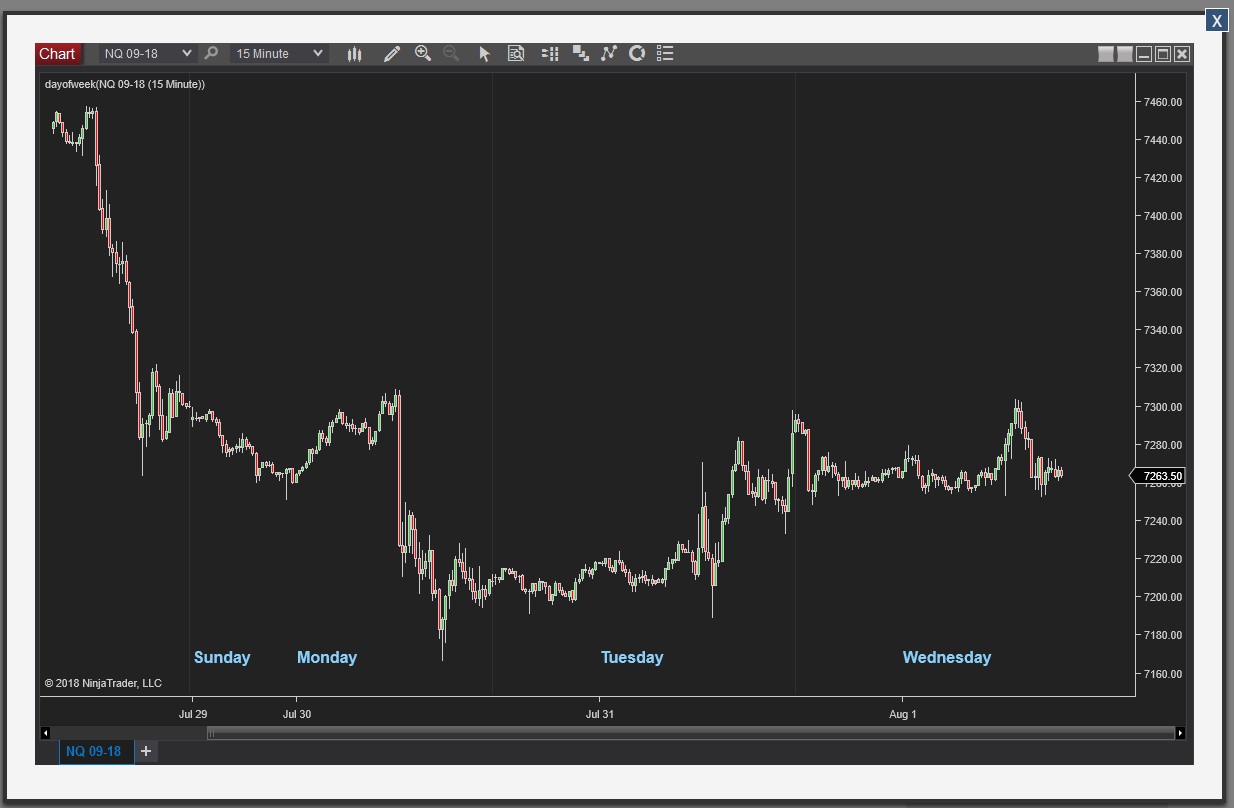Open the stacked-squares toolbar icon

click(x=580, y=54)
